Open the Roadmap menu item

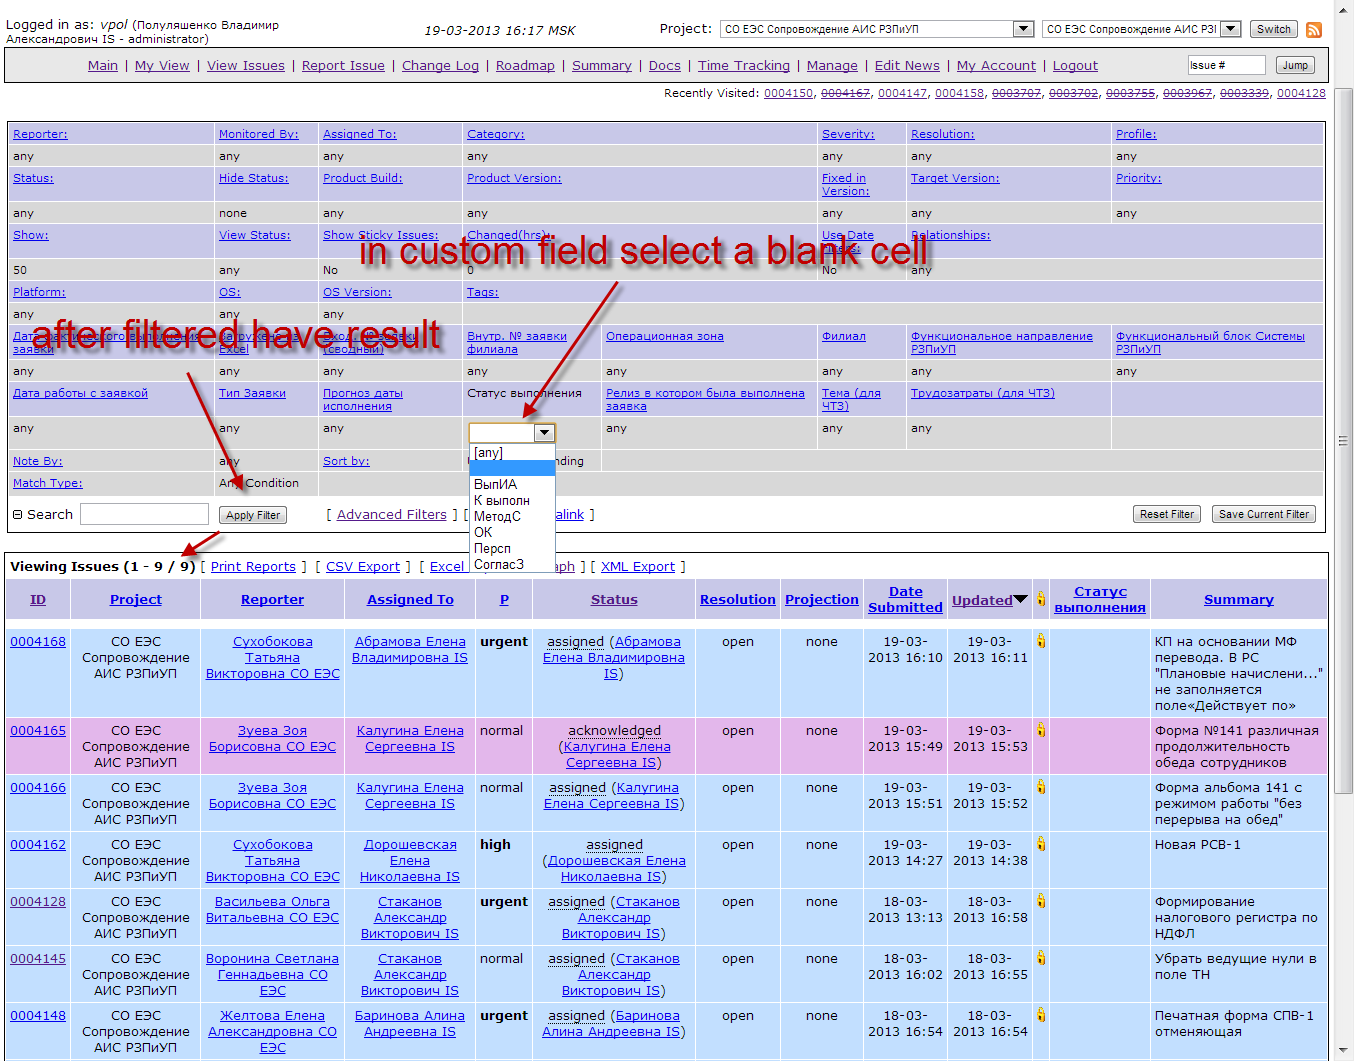coord(525,66)
